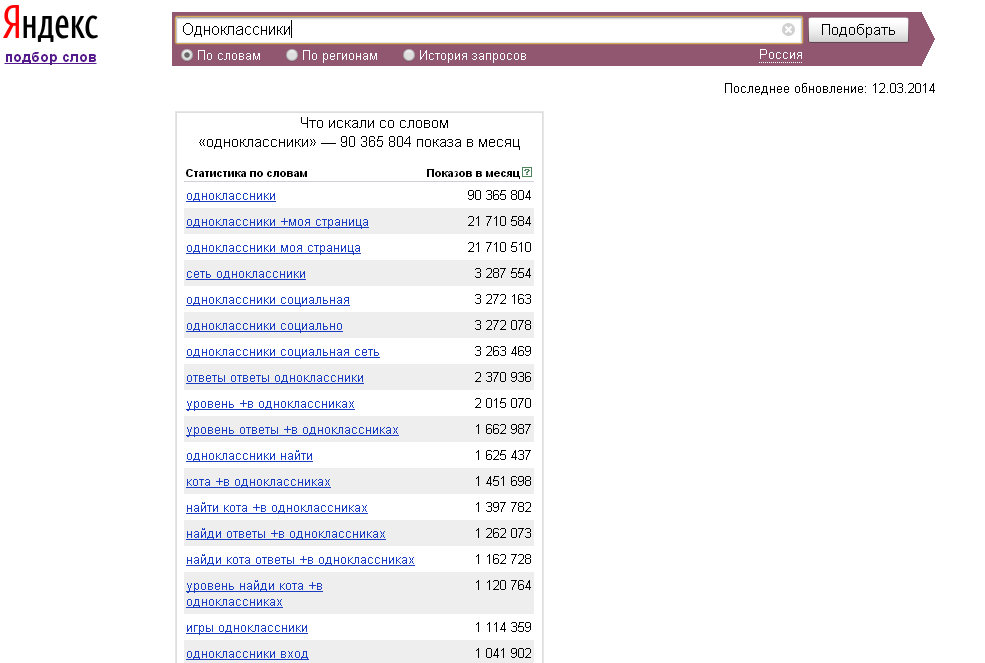The width and height of the screenshot is (985, 663).
Task: Open кота +в одноклассниках link
Action: click(258, 482)
